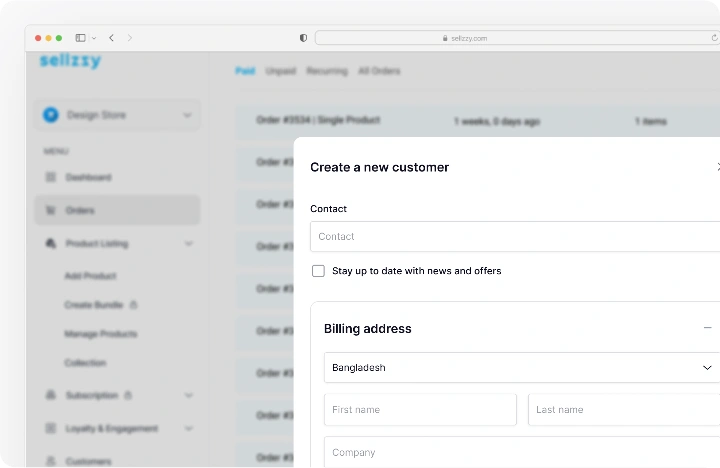The image size is (720, 468).
Task: Click the Design Store avatar icon
Action: 51,115
